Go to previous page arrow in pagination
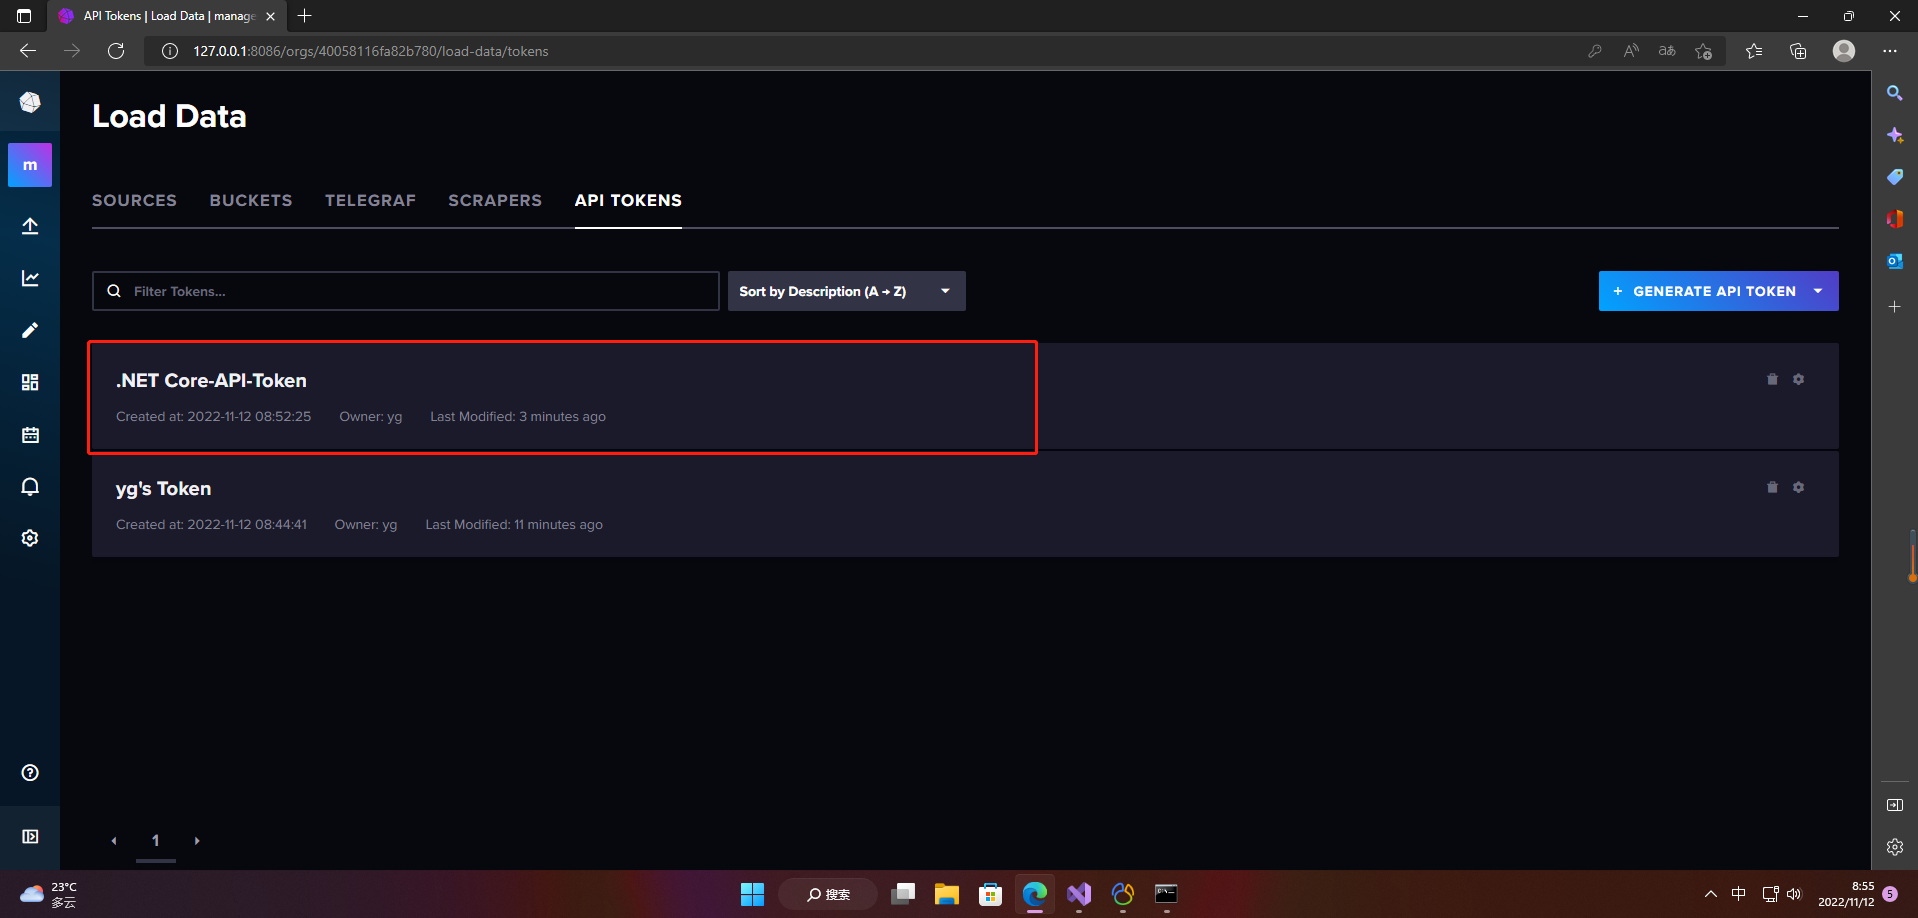Screen dimensions: 1918x918 (114, 841)
